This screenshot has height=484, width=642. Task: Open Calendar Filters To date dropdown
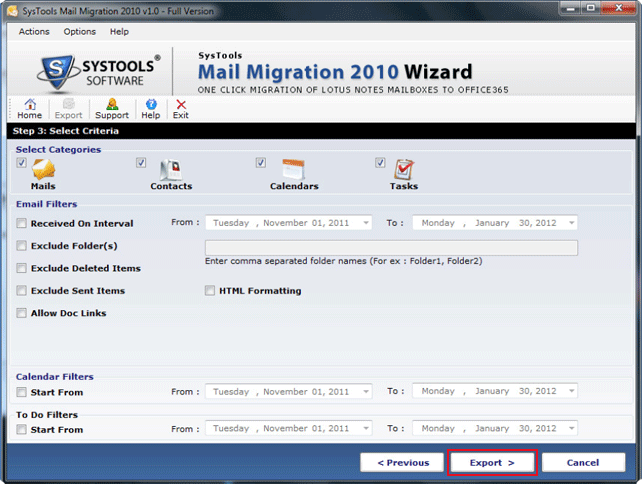[x=572, y=391]
